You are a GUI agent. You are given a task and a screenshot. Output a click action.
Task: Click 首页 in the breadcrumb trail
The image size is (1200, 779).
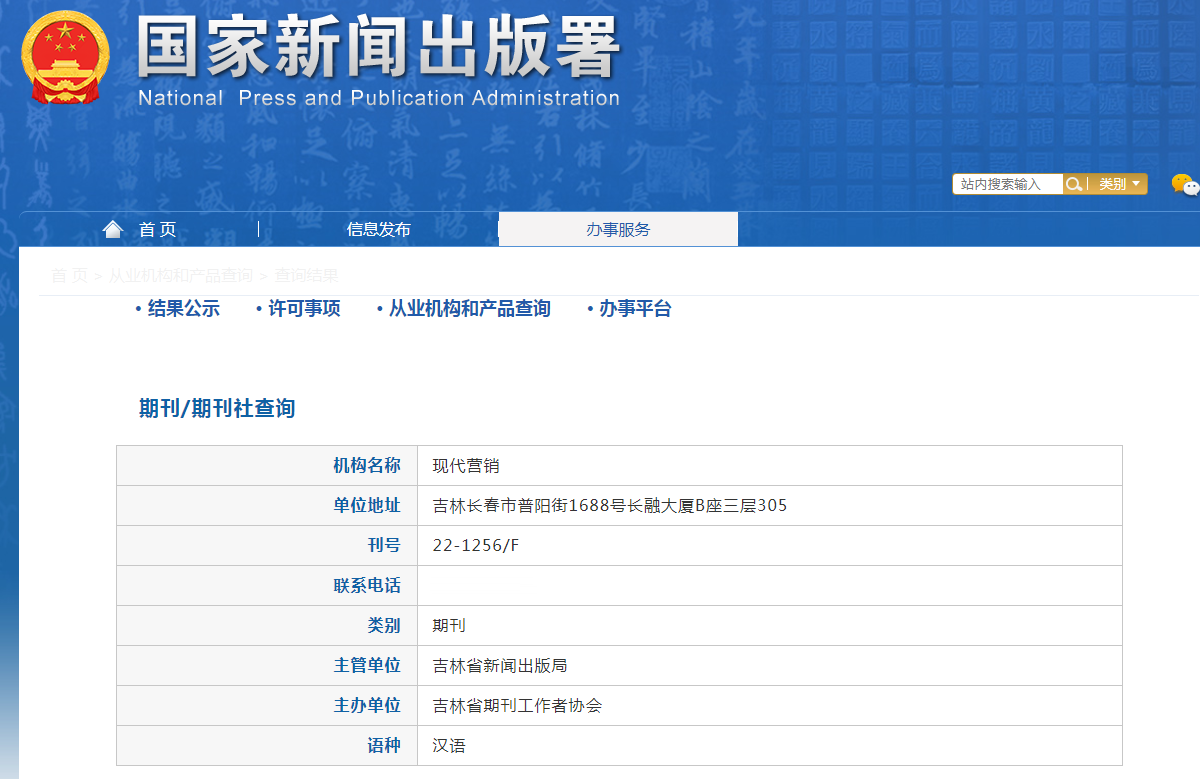click(69, 276)
